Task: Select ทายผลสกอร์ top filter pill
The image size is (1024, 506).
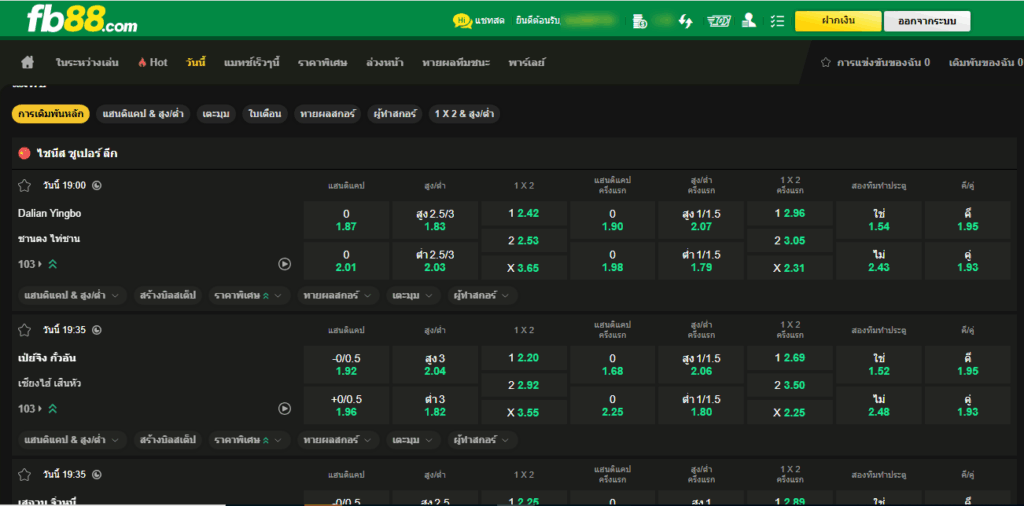Action: pyautogui.click(x=327, y=114)
